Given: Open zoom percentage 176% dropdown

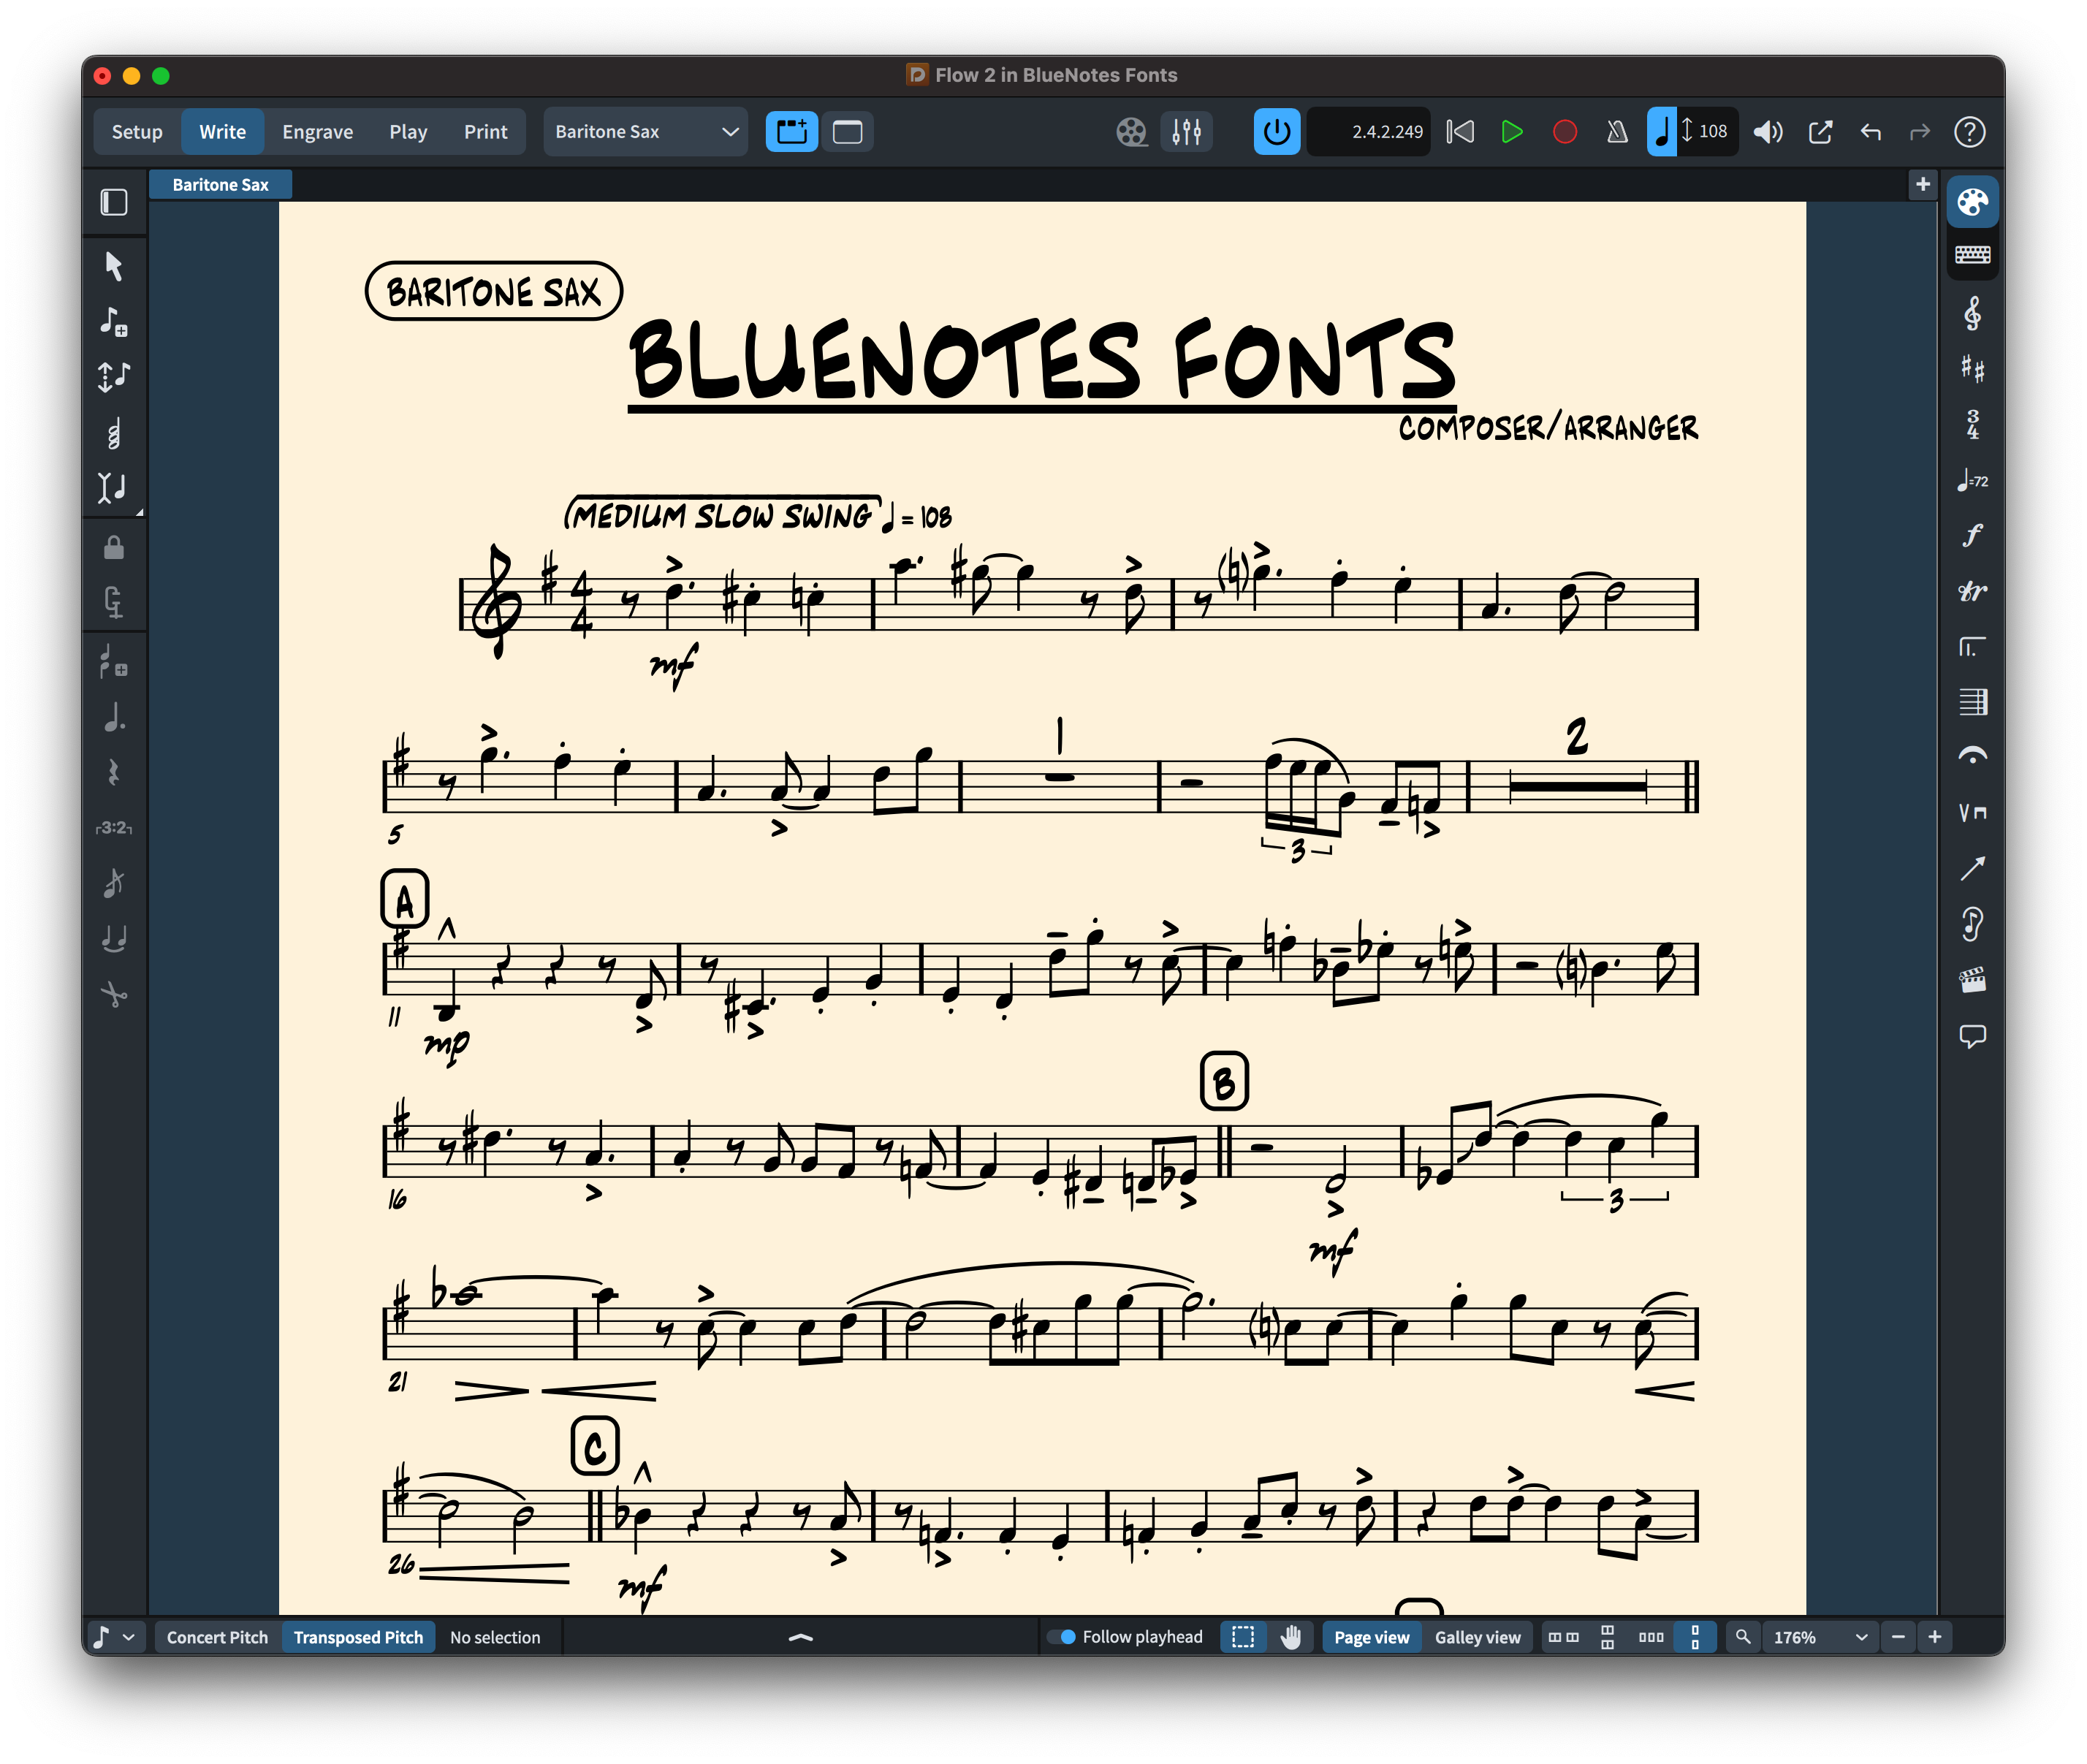Looking at the screenshot, I should 1820,1637.
